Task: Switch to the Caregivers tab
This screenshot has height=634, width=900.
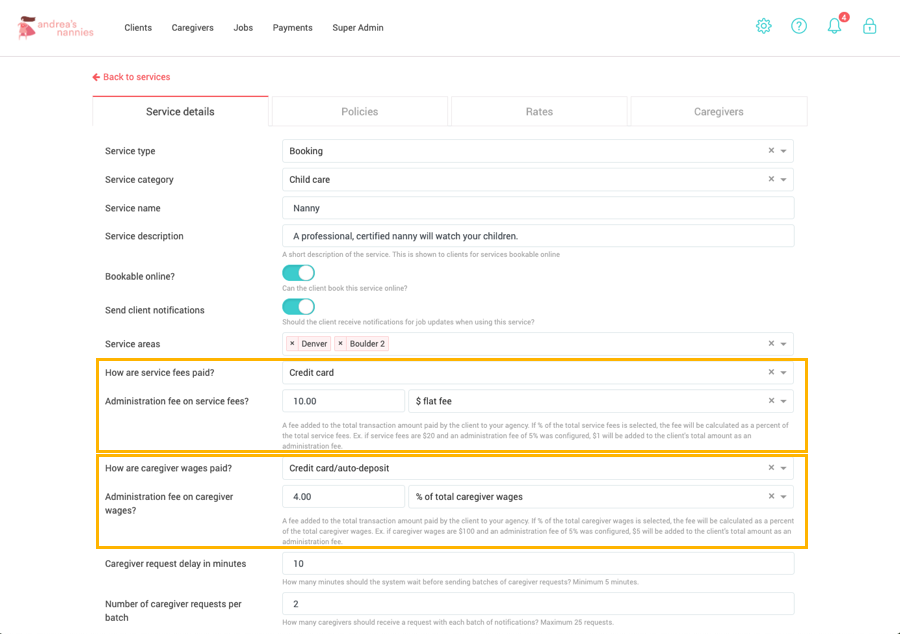Action: (x=719, y=111)
